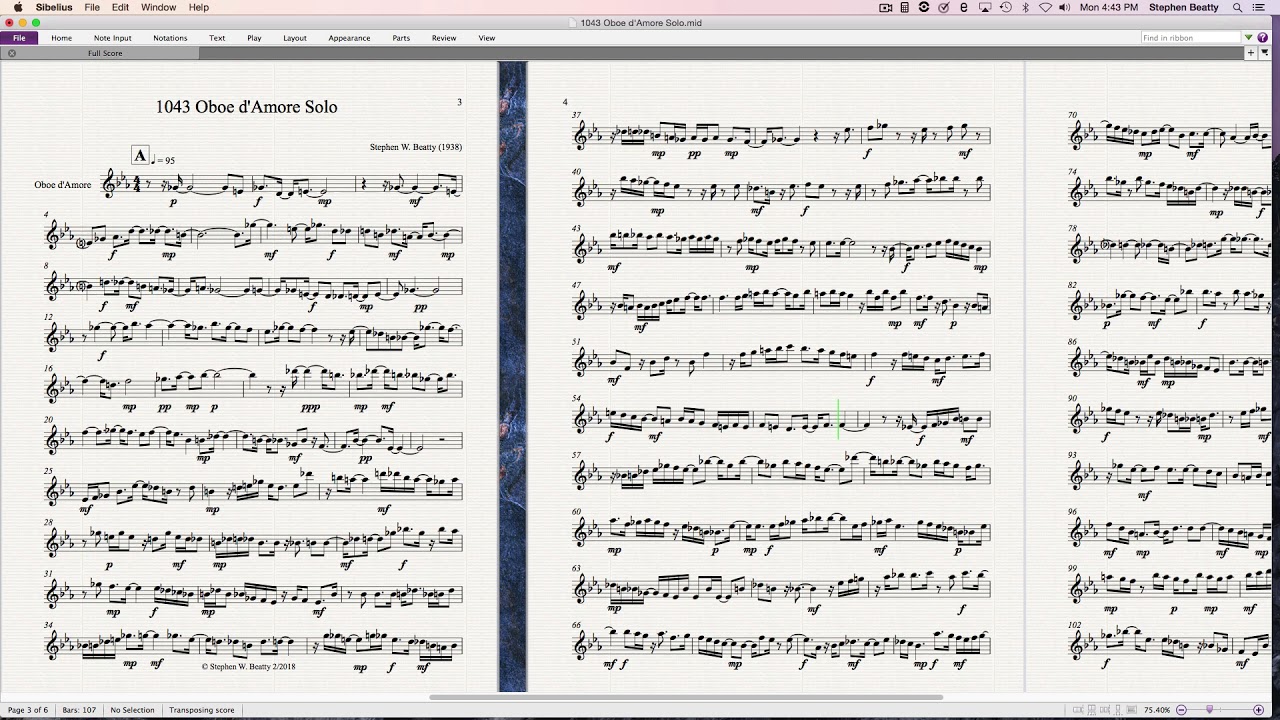
Task: Open a new tab with plus button
Action: point(1251,53)
